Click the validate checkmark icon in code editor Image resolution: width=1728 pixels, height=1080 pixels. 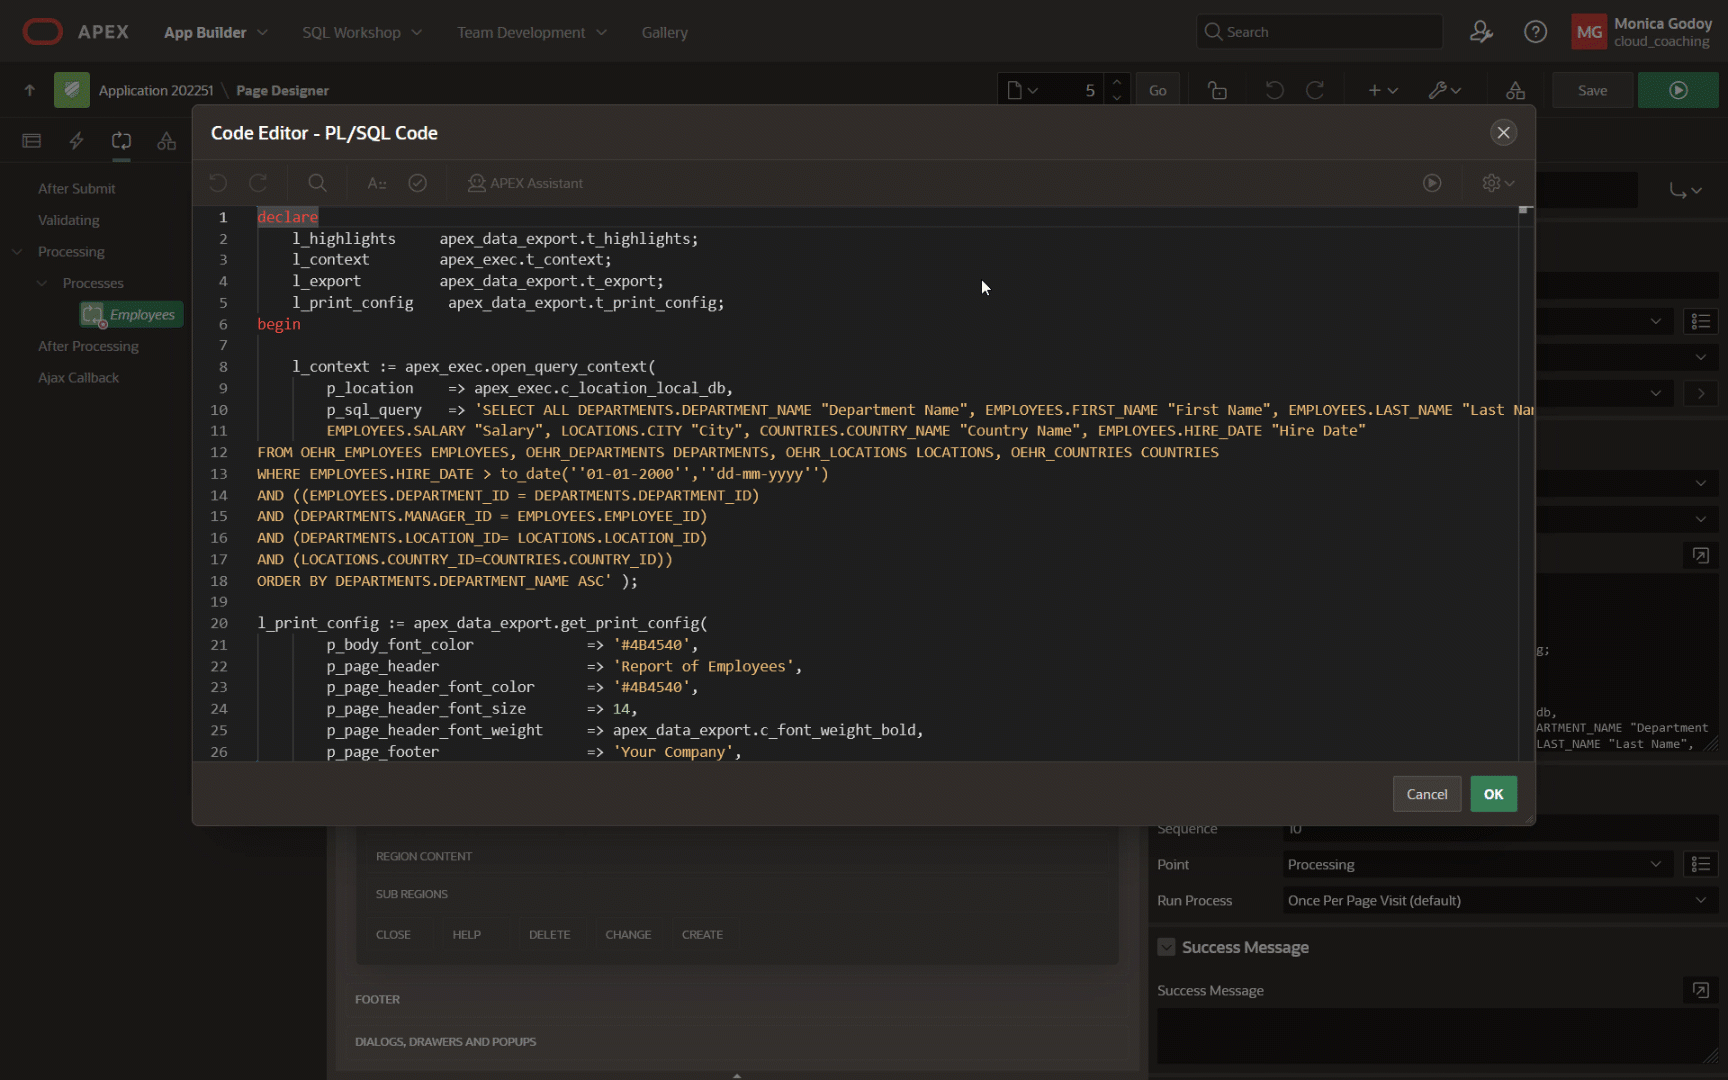418,183
